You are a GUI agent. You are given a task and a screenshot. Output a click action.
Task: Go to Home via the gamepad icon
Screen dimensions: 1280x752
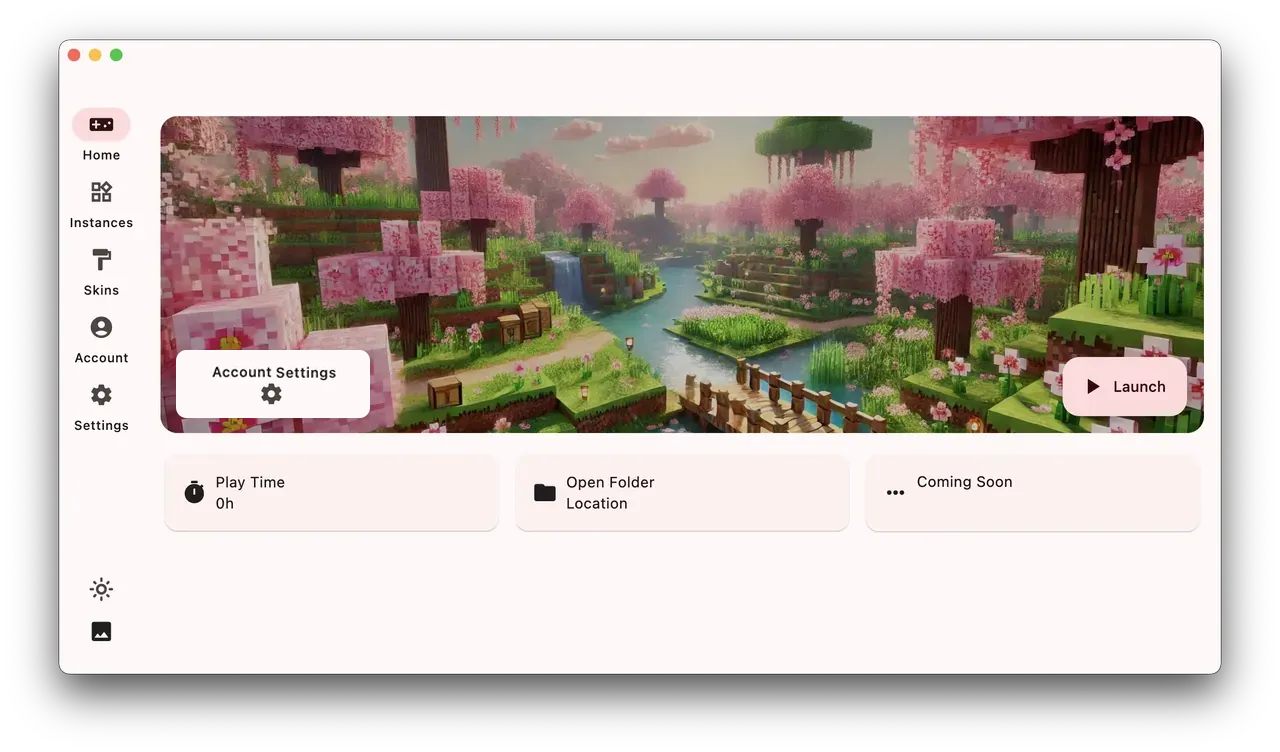(x=101, y=125)
